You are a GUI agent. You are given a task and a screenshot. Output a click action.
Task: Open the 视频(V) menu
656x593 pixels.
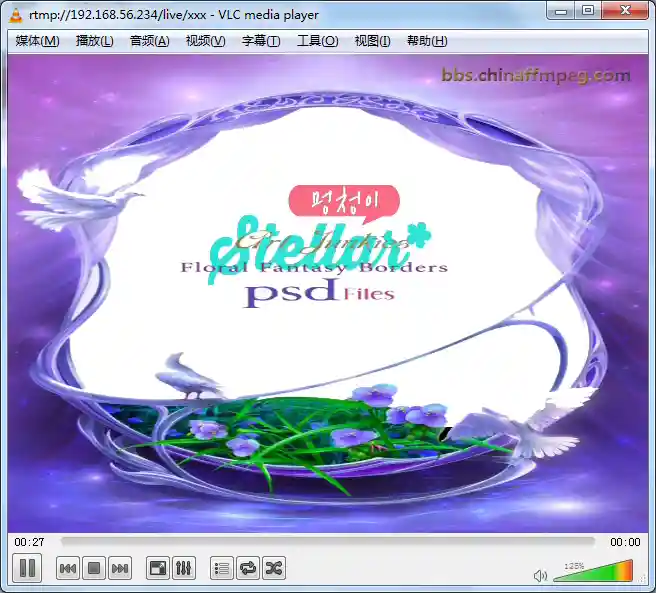(x=205, y=41)
